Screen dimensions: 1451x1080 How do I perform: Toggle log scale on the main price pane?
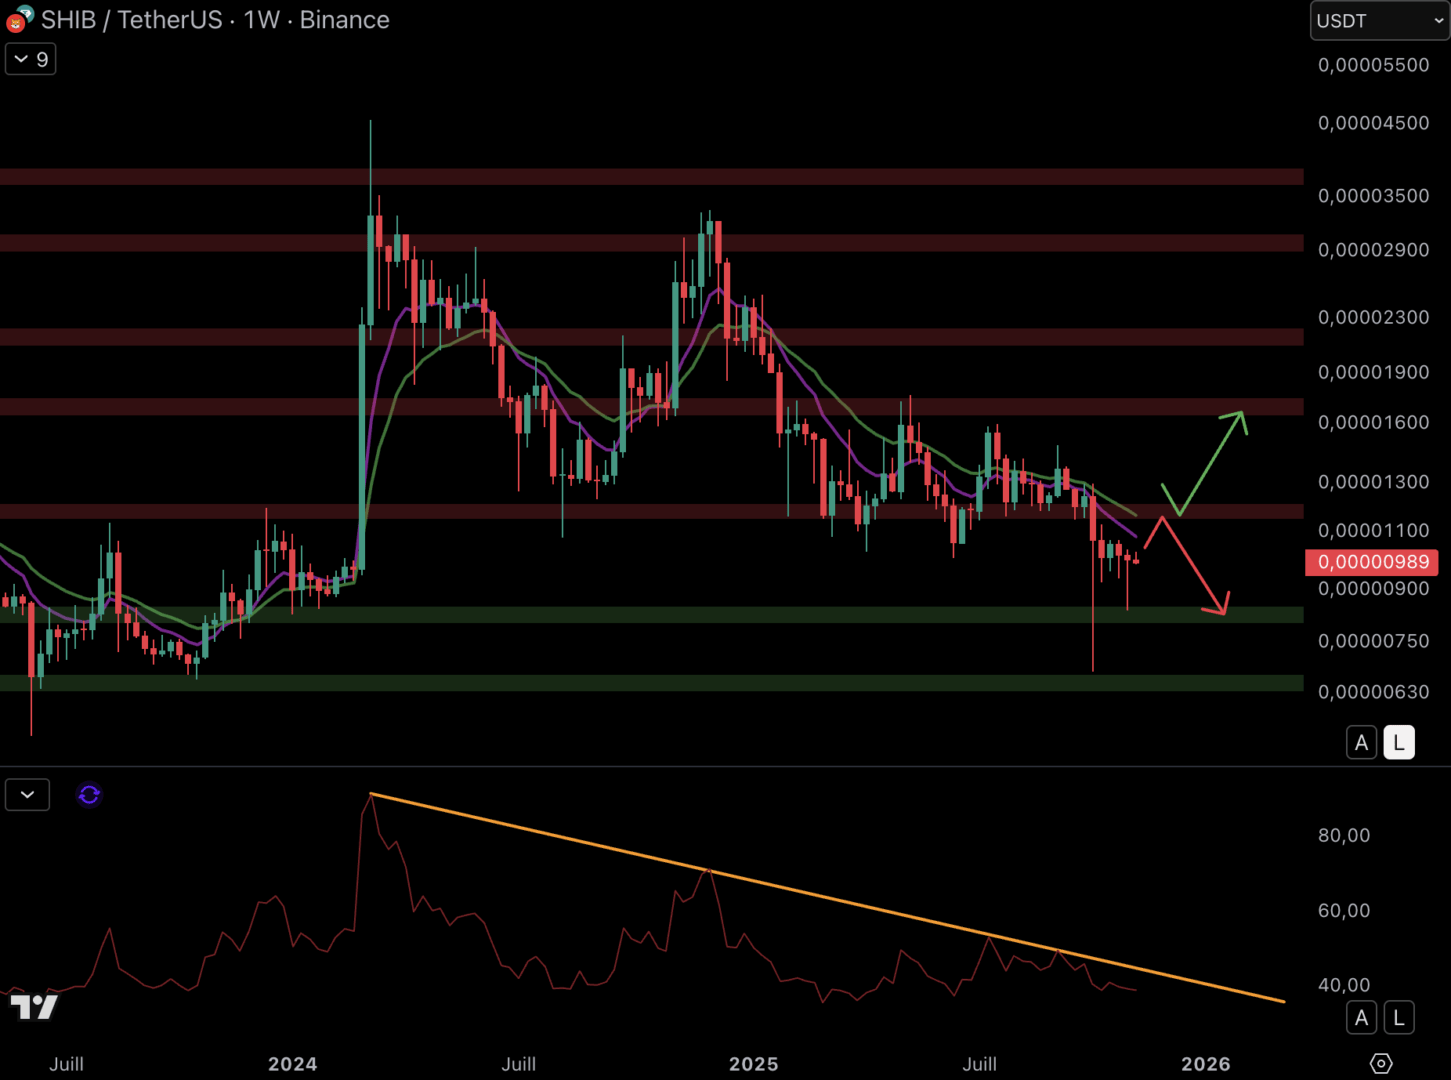click(x=1398, y=743)
